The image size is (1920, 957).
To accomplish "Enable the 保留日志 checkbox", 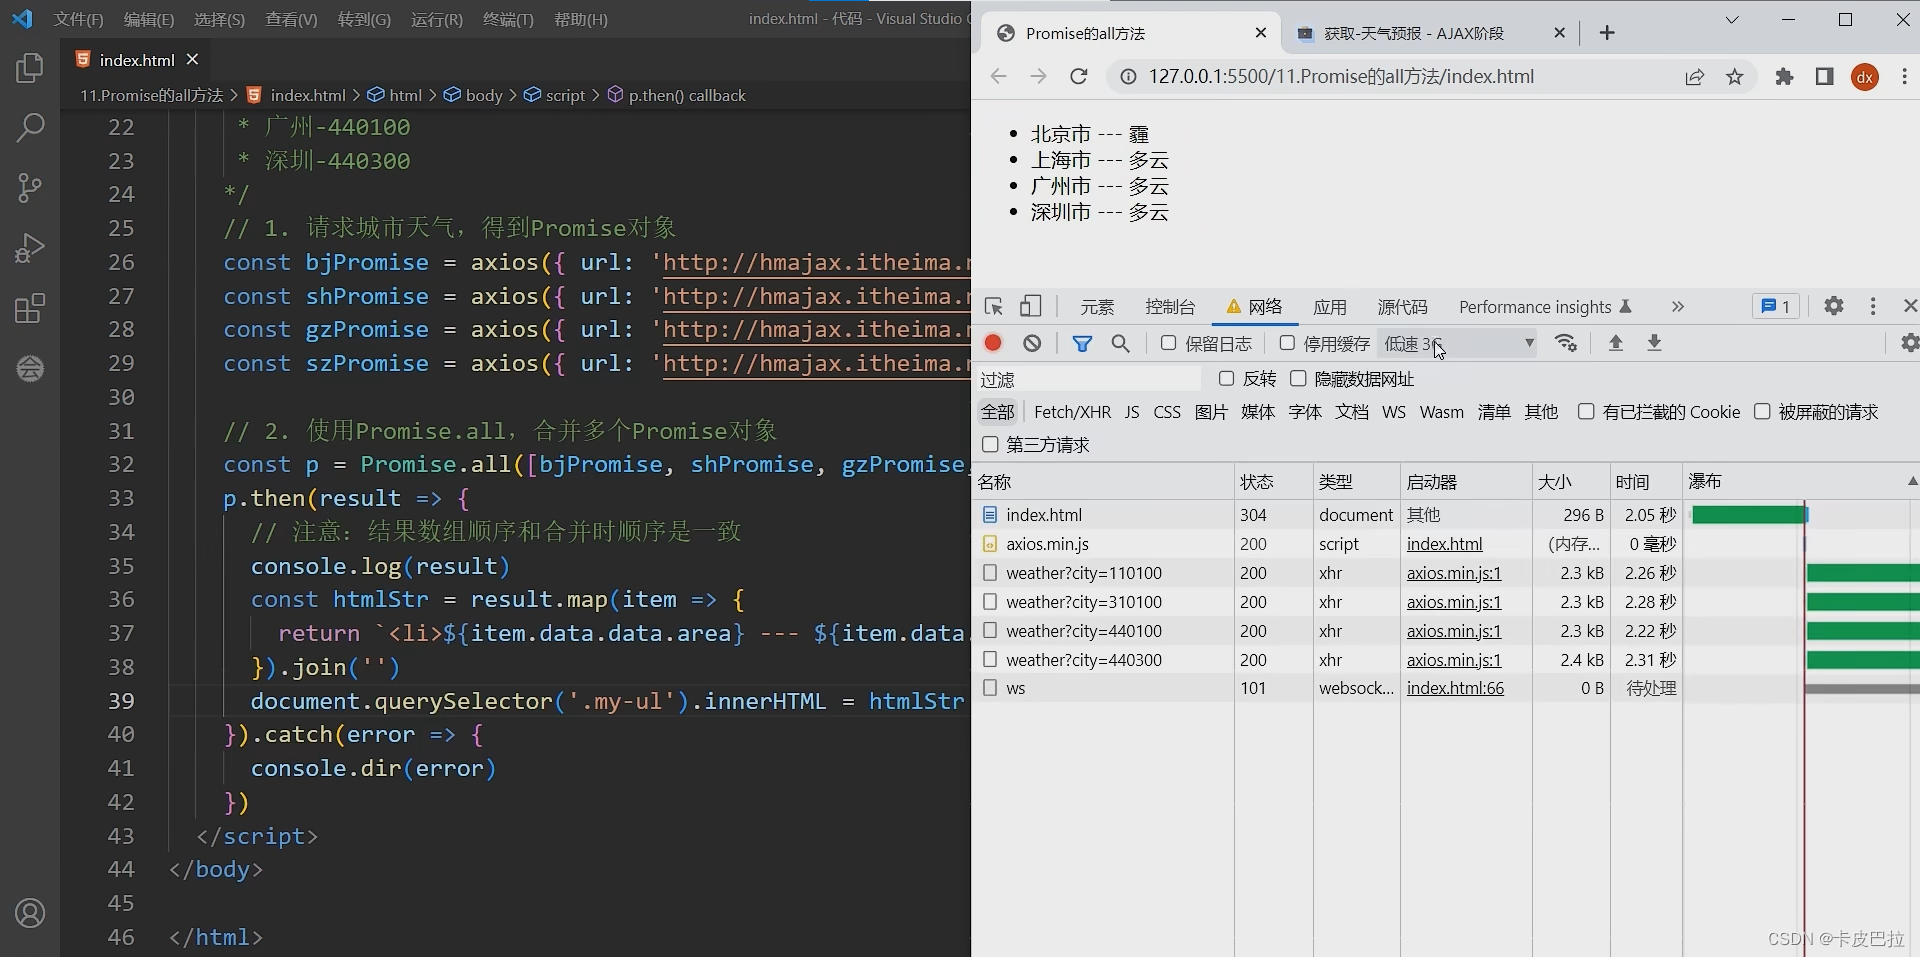I will click(1167, 343).
